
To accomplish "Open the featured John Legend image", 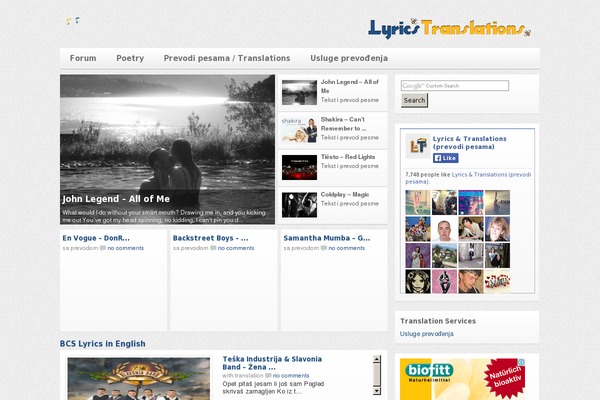I will click(167, 149).
